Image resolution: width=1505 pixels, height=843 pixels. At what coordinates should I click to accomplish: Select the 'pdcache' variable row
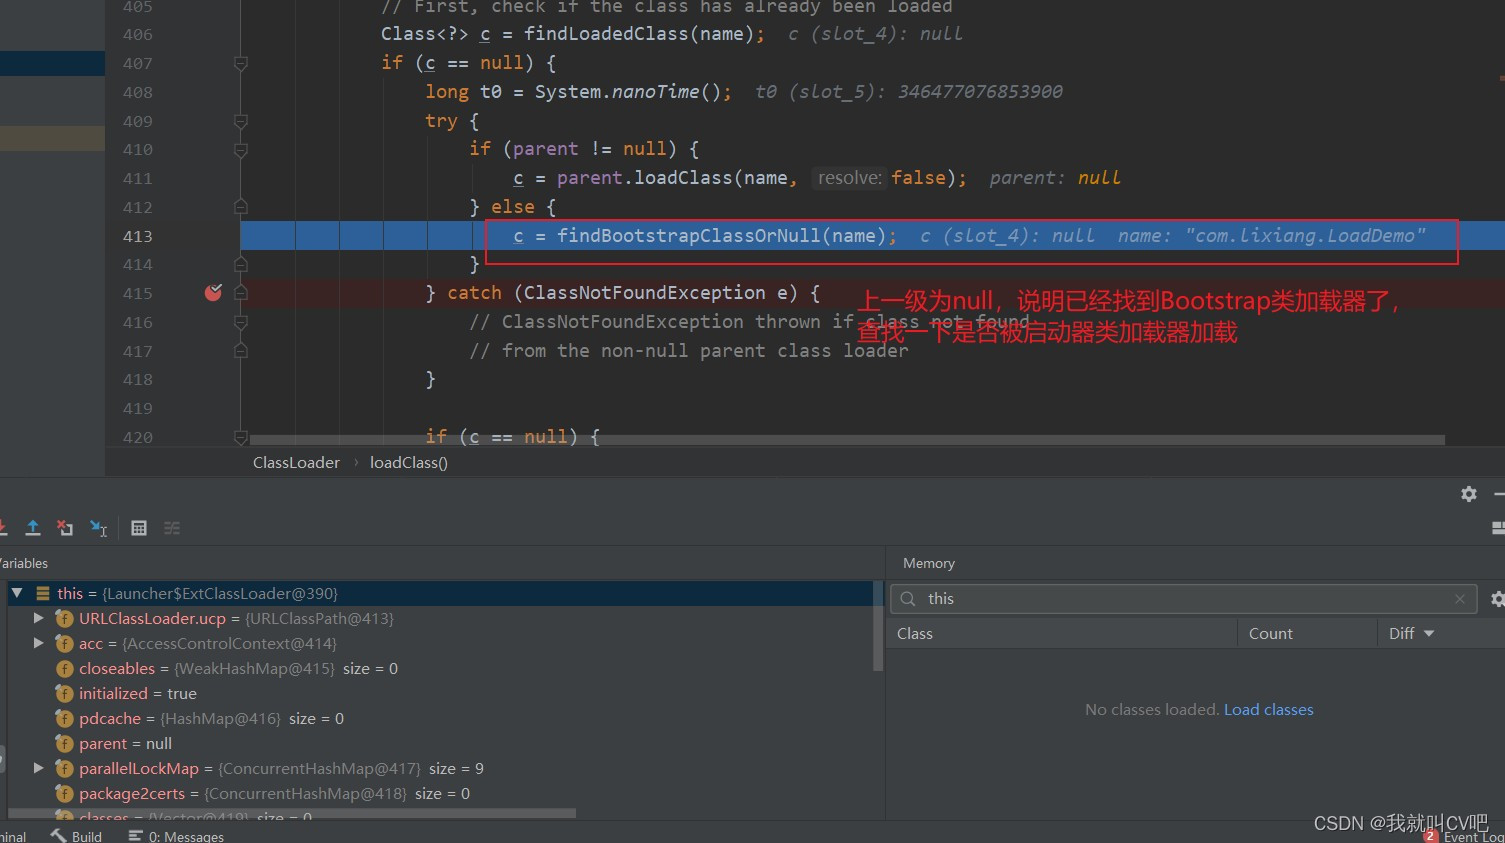point(440,718)
